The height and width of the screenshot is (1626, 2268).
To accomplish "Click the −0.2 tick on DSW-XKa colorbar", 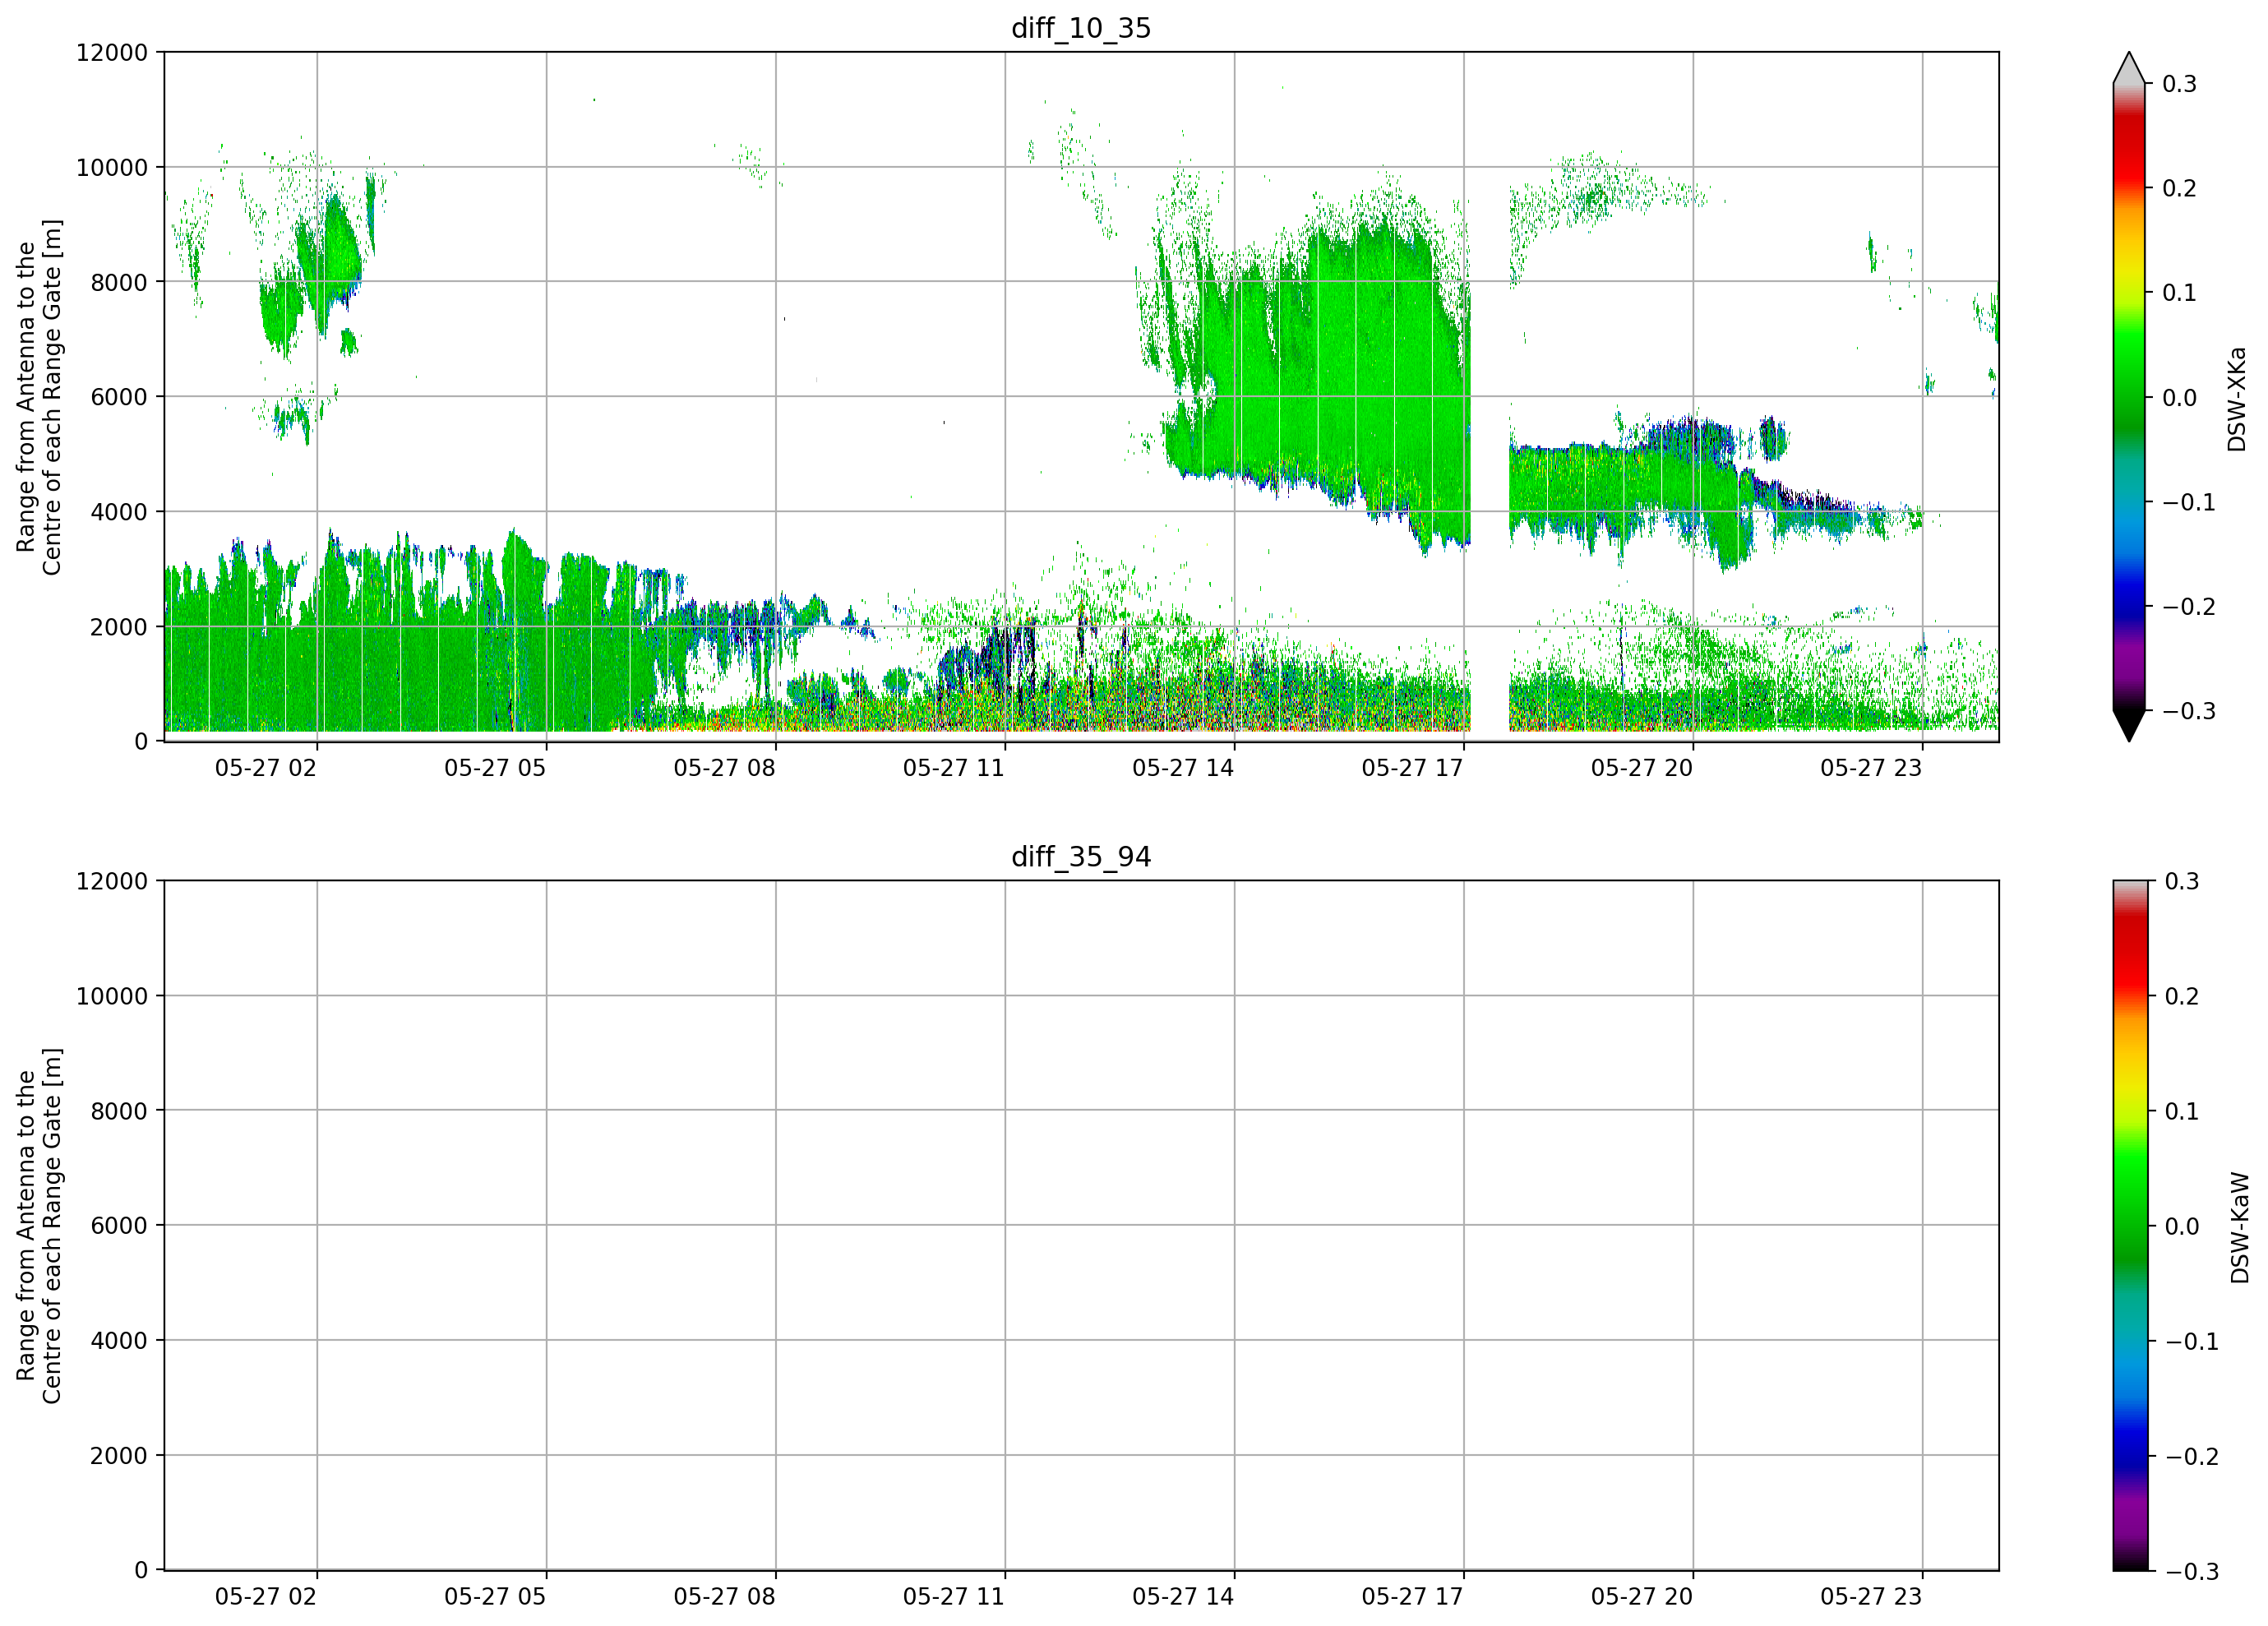I will [2189, 607].
